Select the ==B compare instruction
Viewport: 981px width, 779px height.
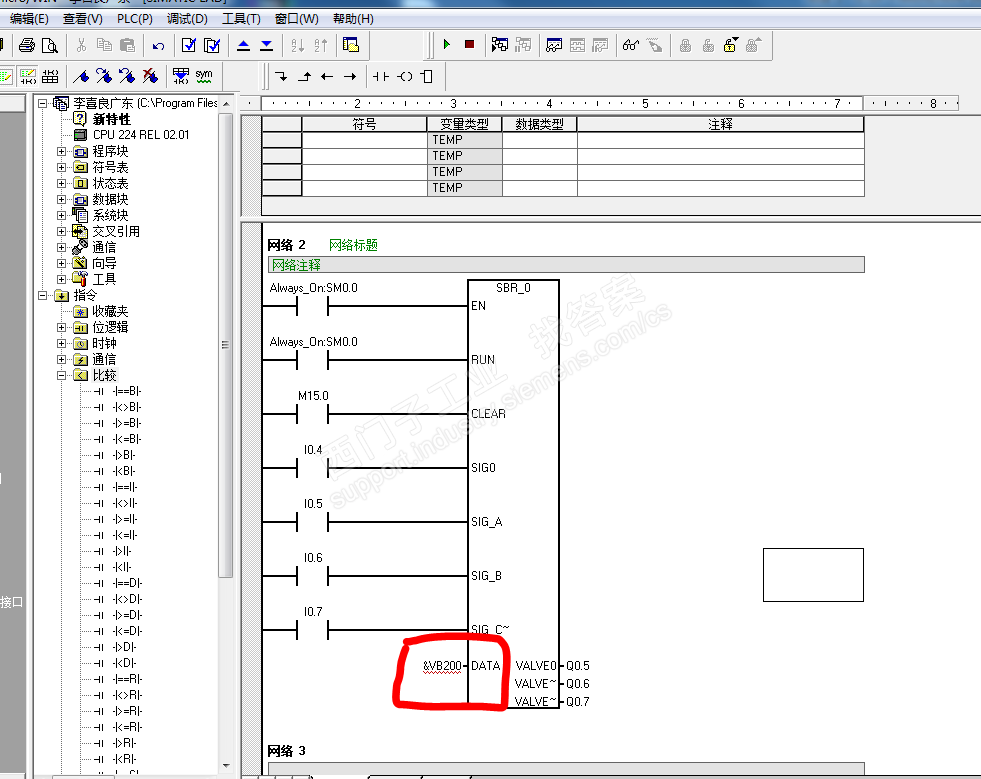[127, 392]
